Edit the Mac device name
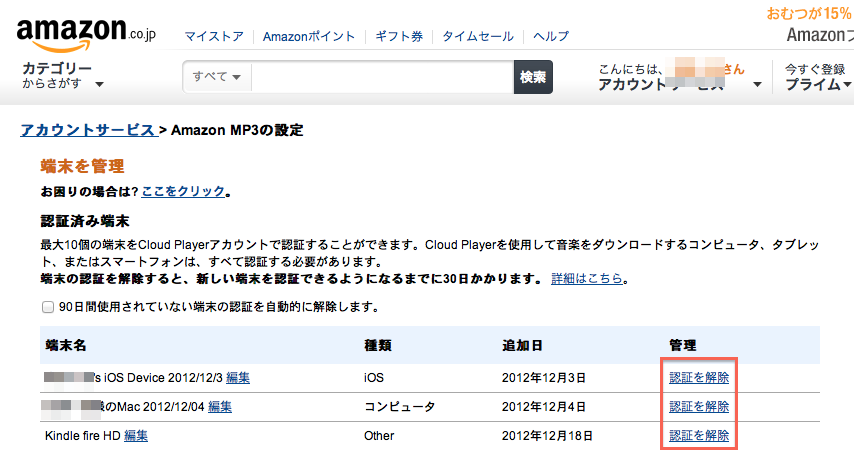The image size is (854, 450). coord(220,406)
